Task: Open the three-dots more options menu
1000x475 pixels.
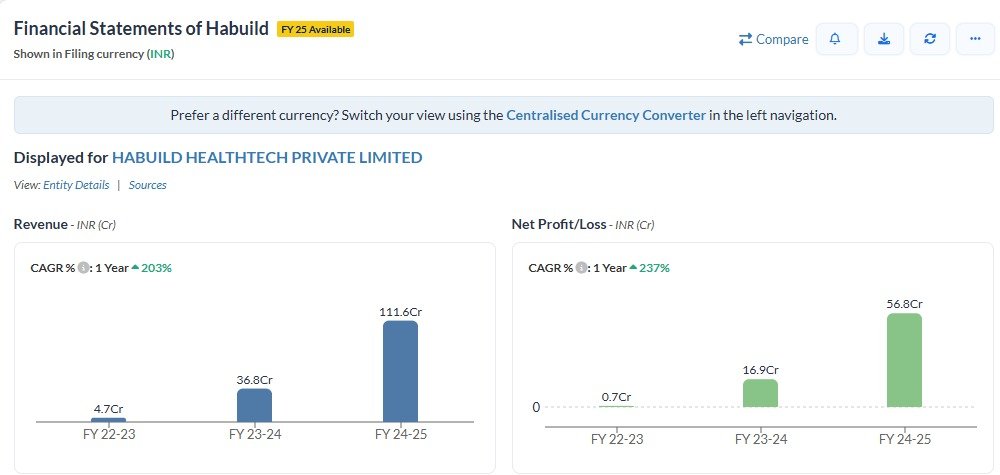Action: pos(975,40)
